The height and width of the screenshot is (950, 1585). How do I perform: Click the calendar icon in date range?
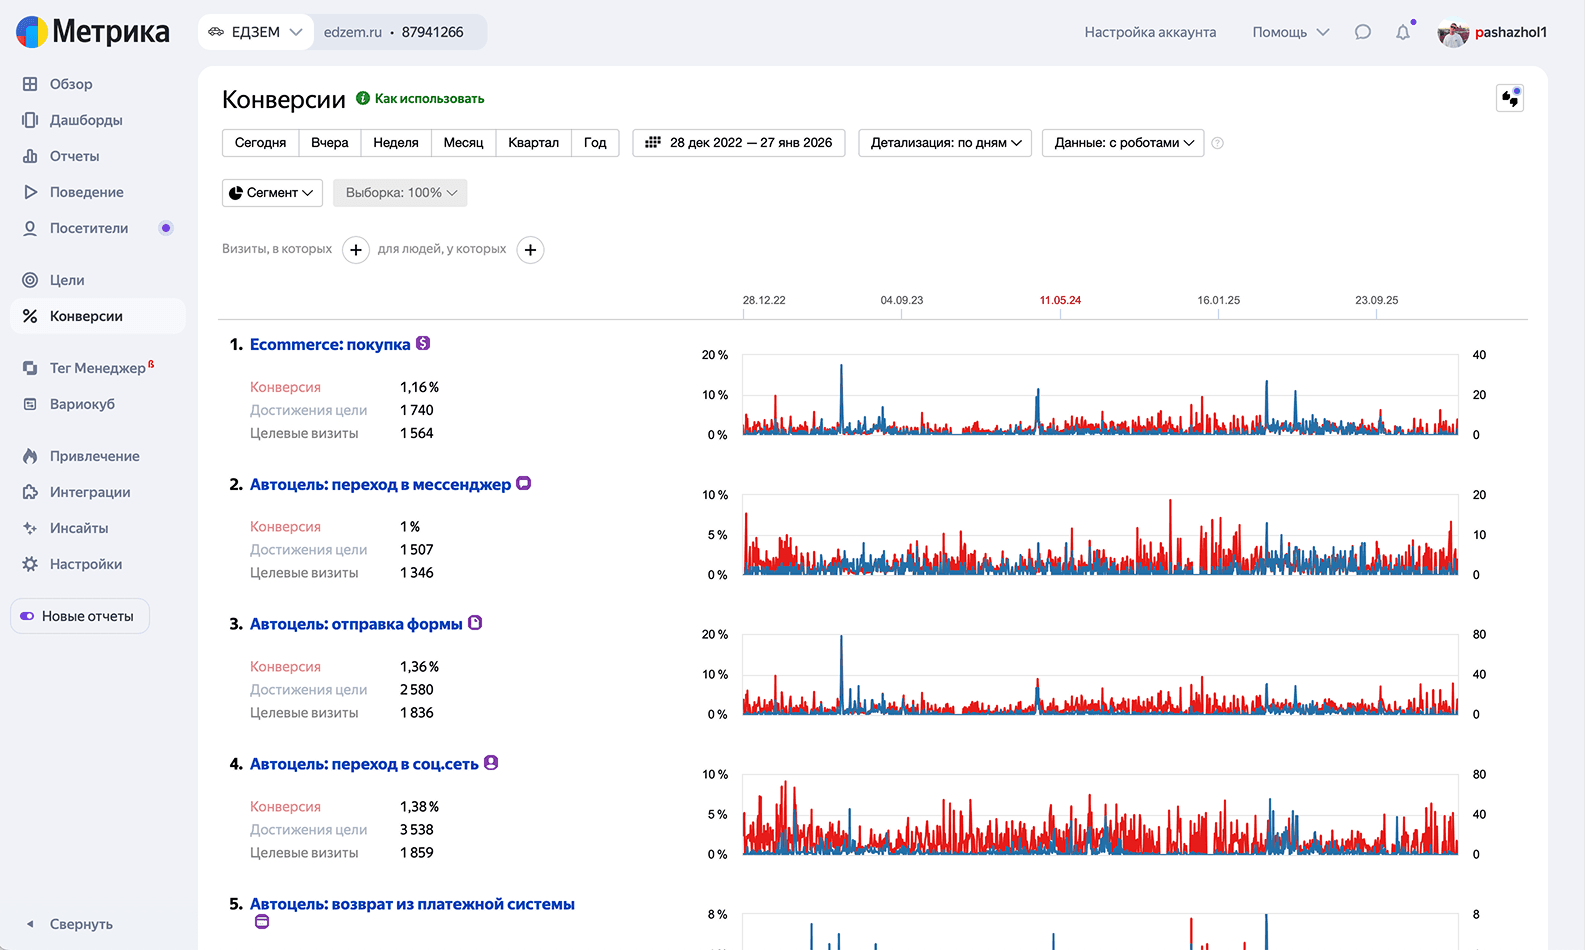click(653, 143)
